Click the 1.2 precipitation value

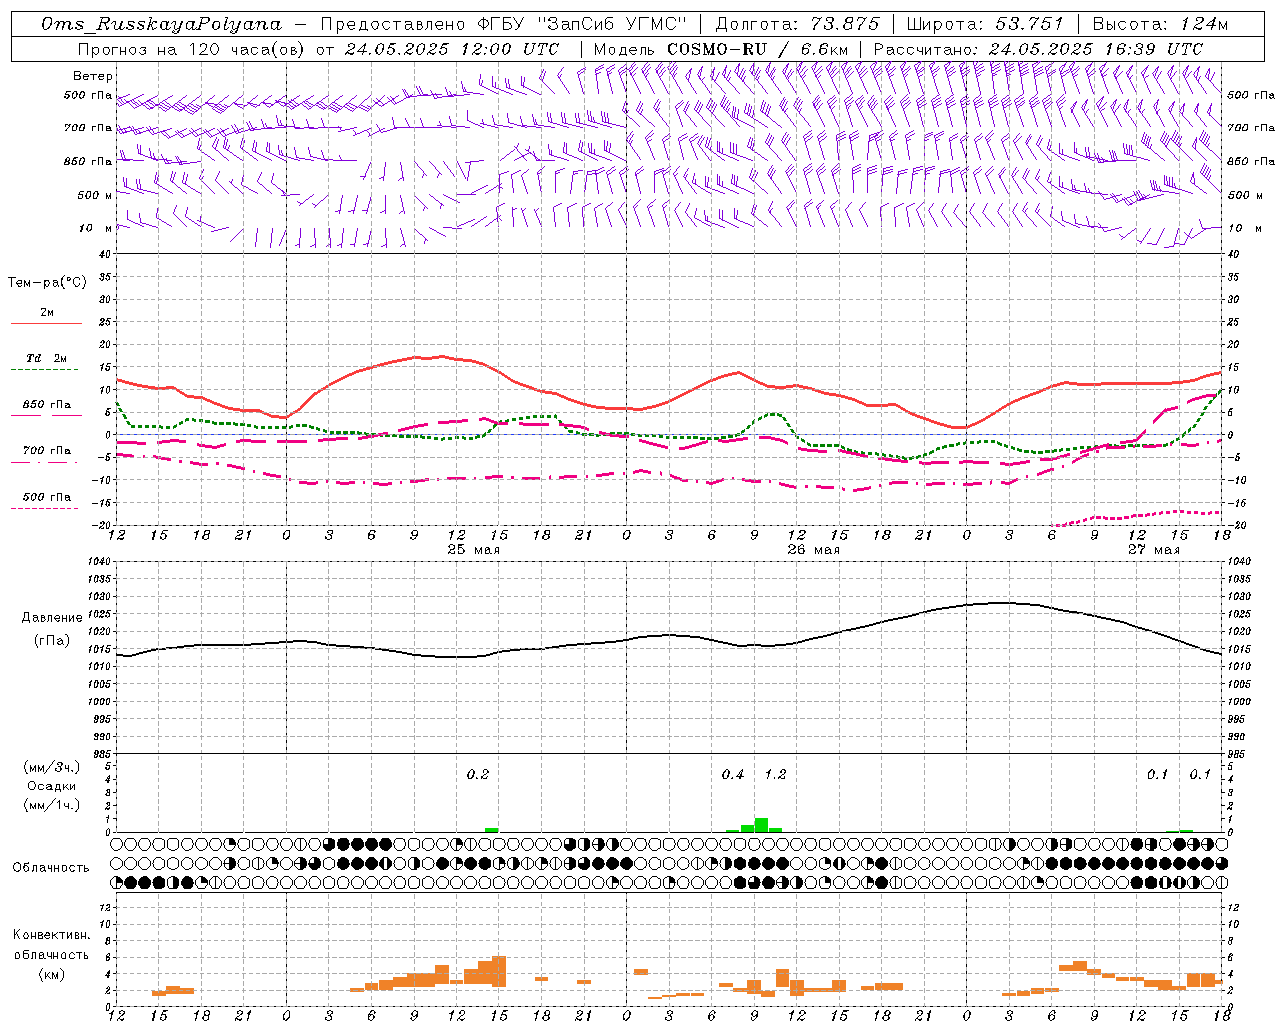775,775
